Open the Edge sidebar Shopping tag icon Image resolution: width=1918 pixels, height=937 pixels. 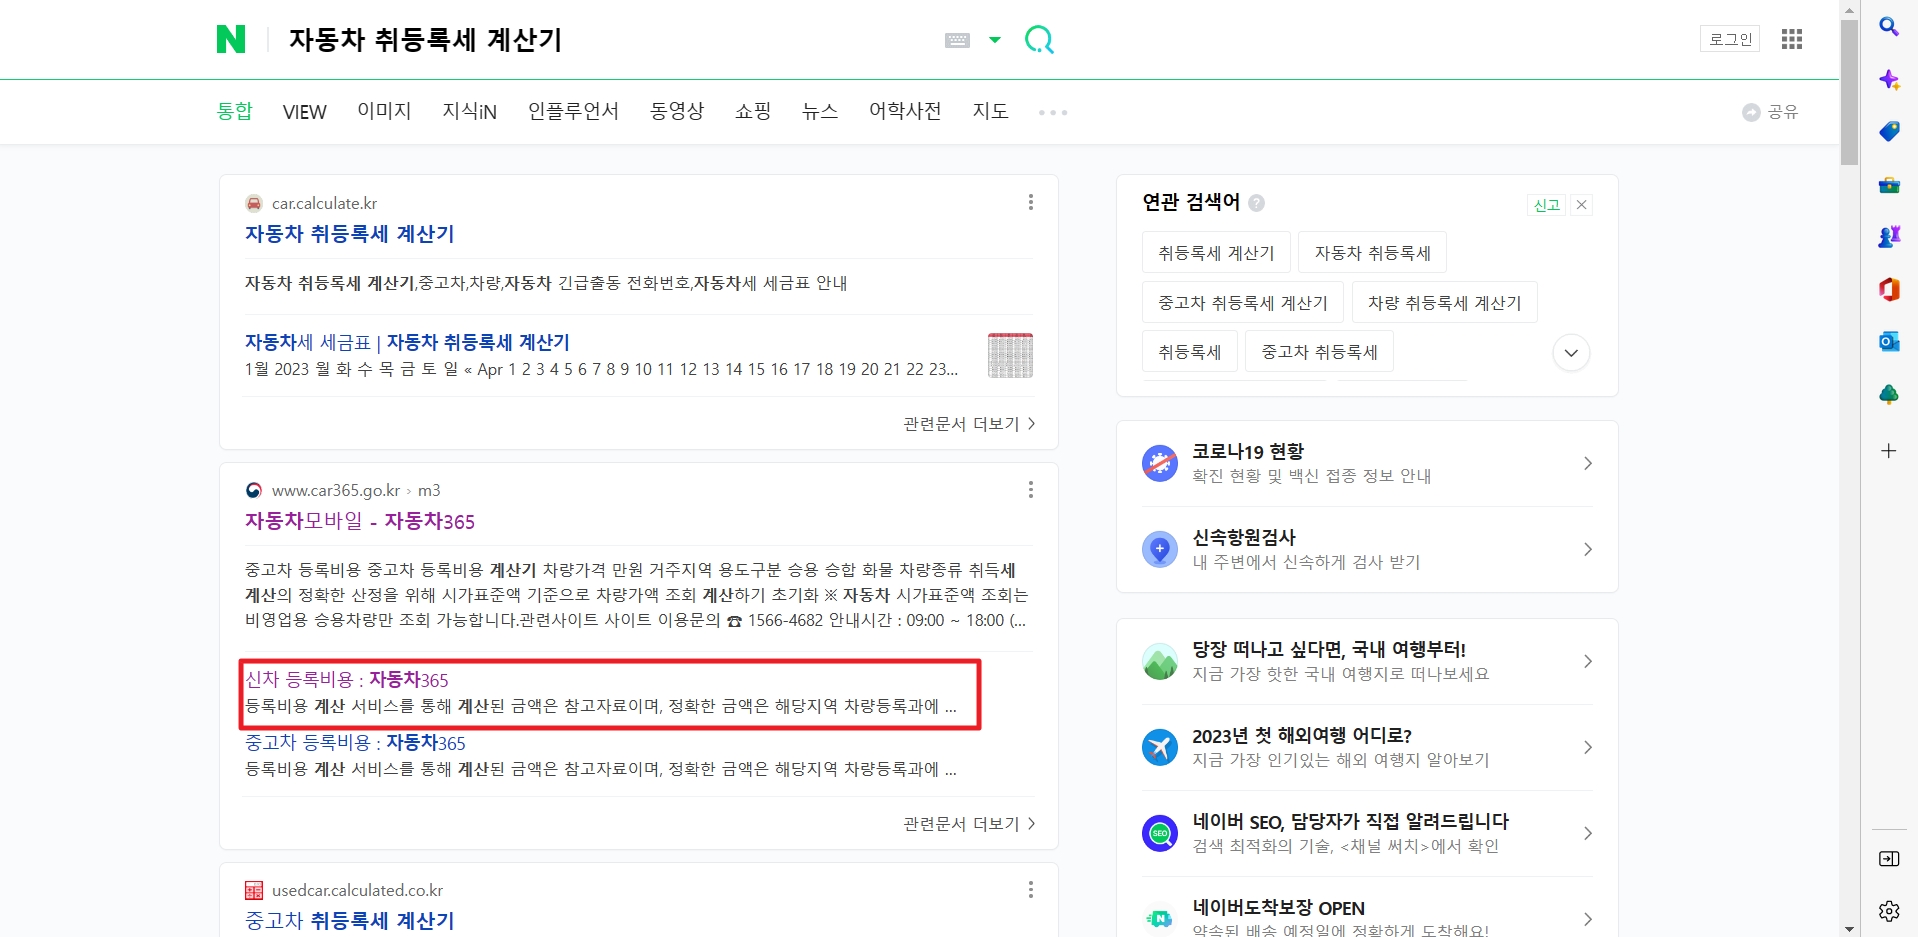[x=1888, y=132]
